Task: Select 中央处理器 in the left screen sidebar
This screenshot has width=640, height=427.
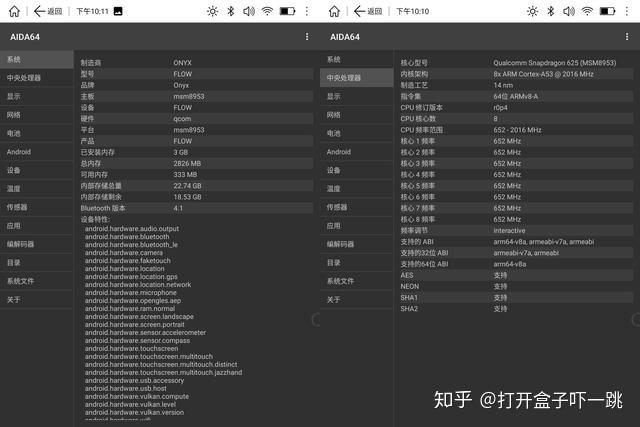Action: click(37, 78)
